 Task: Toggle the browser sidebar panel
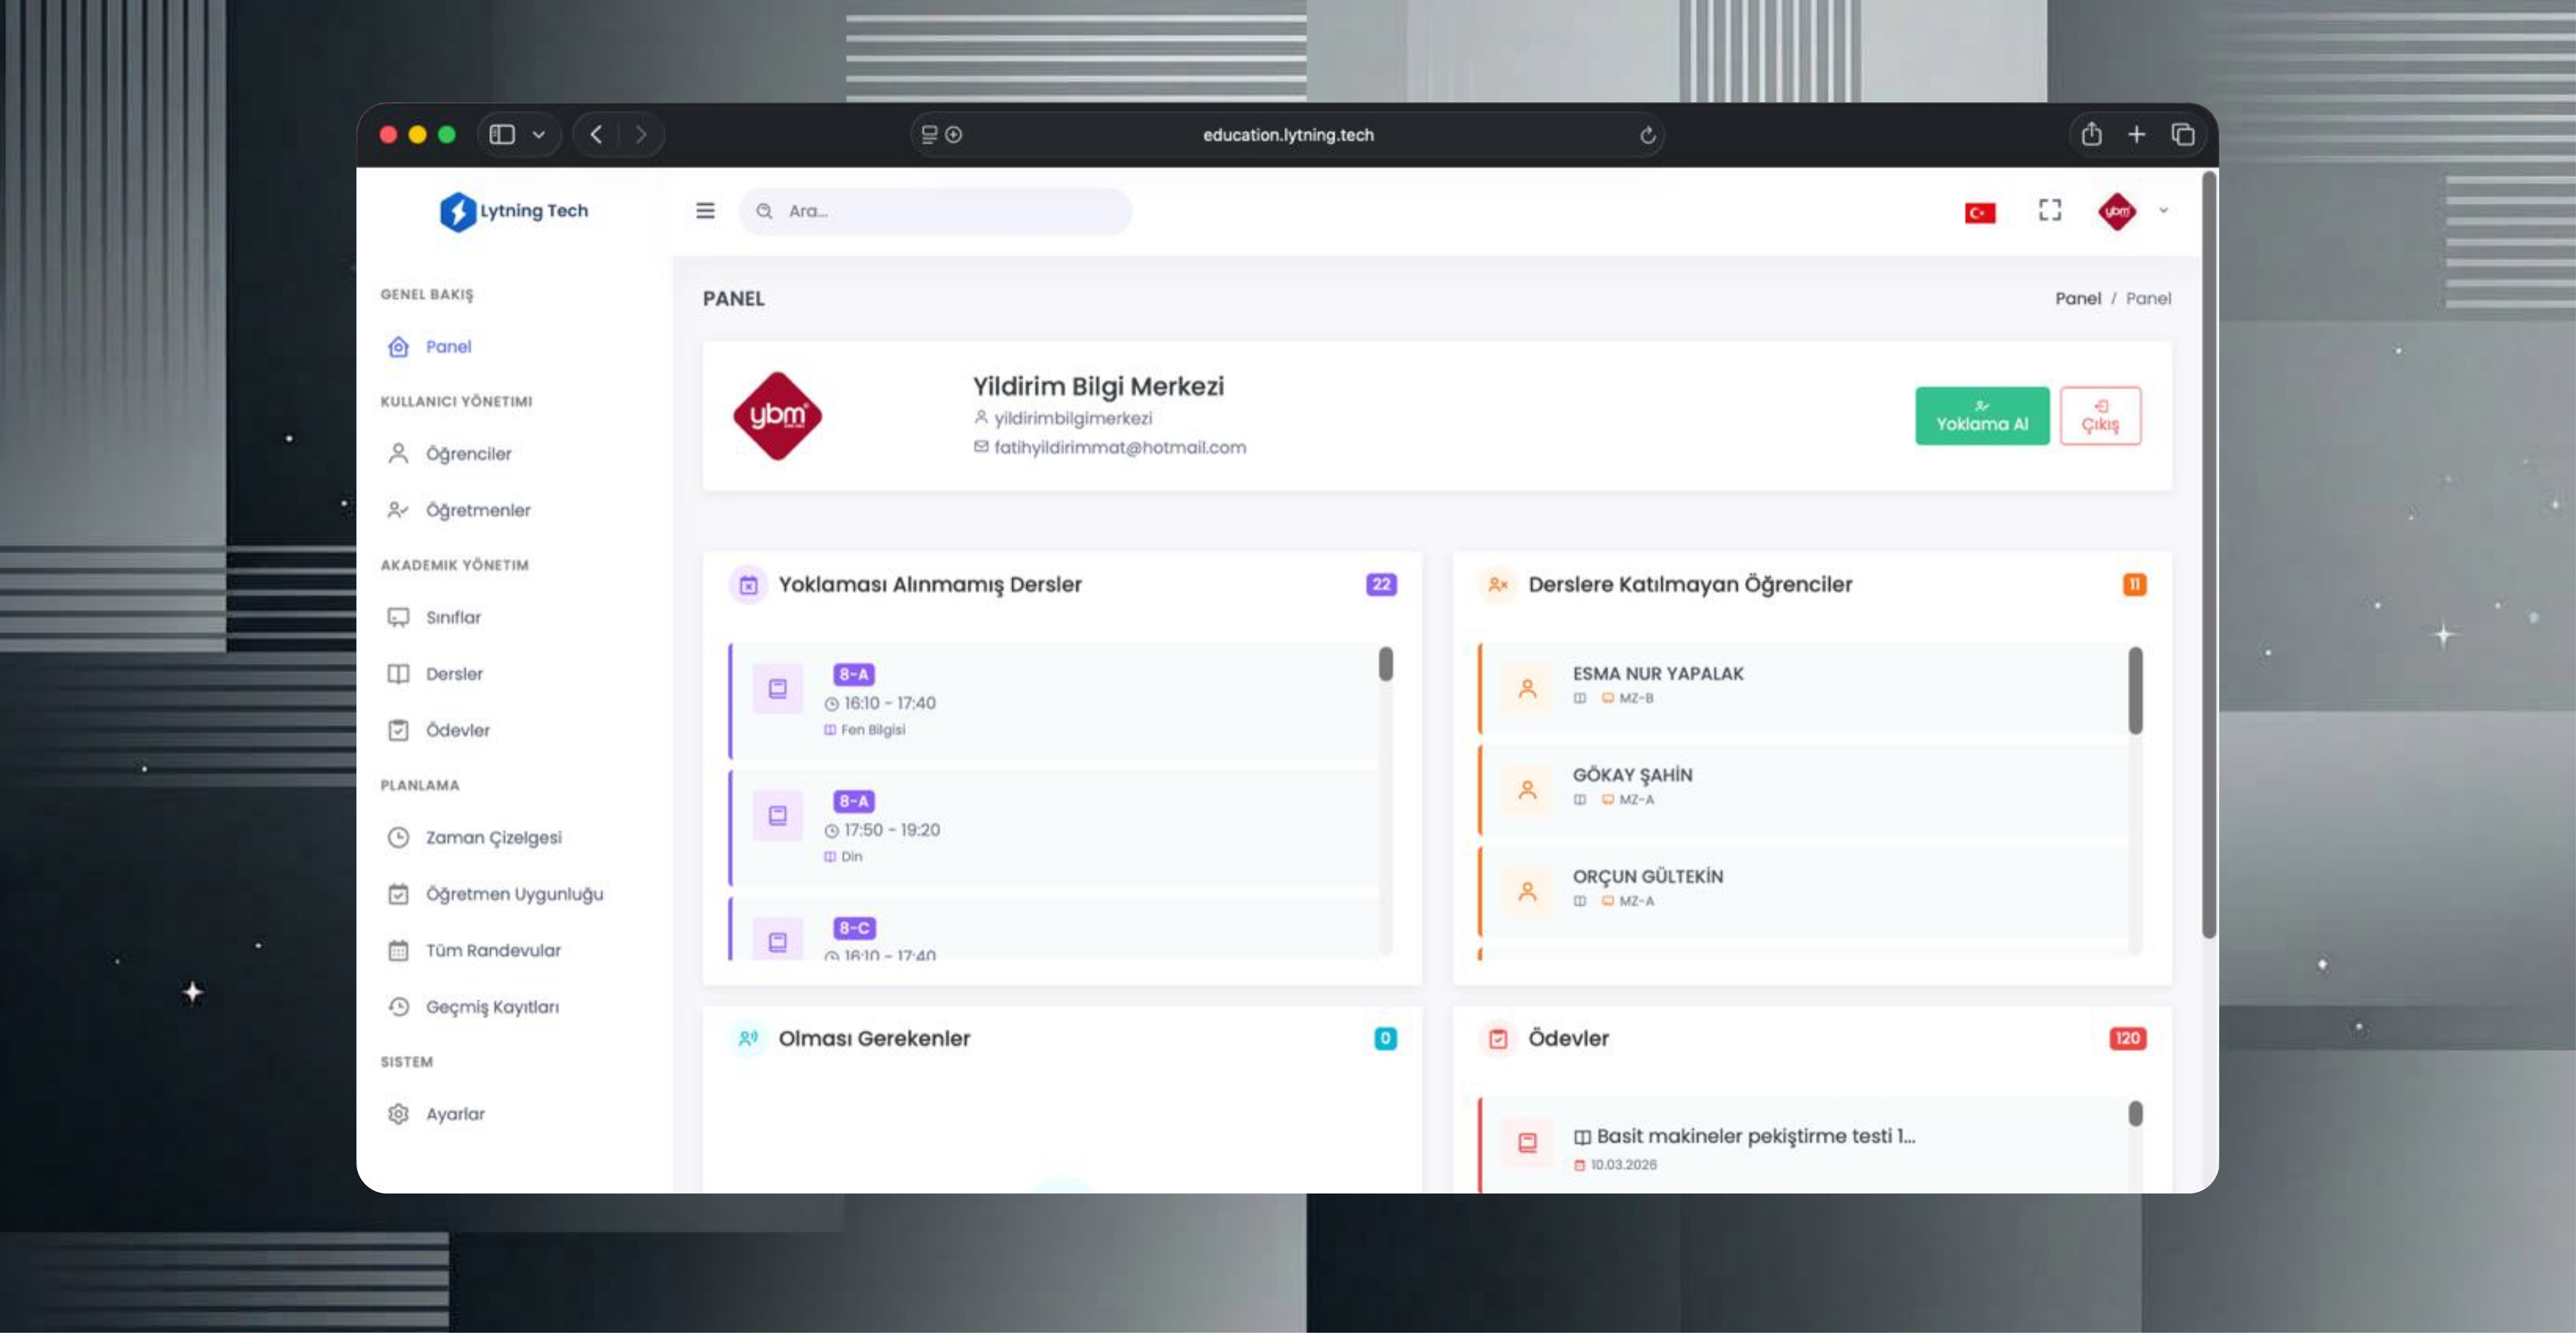click(502, 135)
